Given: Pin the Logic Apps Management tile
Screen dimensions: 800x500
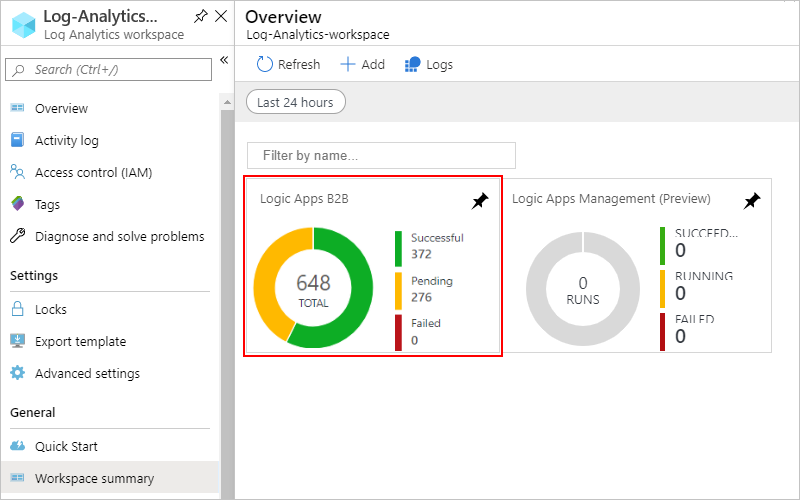Looking at the screenshot, I should 752,201.
